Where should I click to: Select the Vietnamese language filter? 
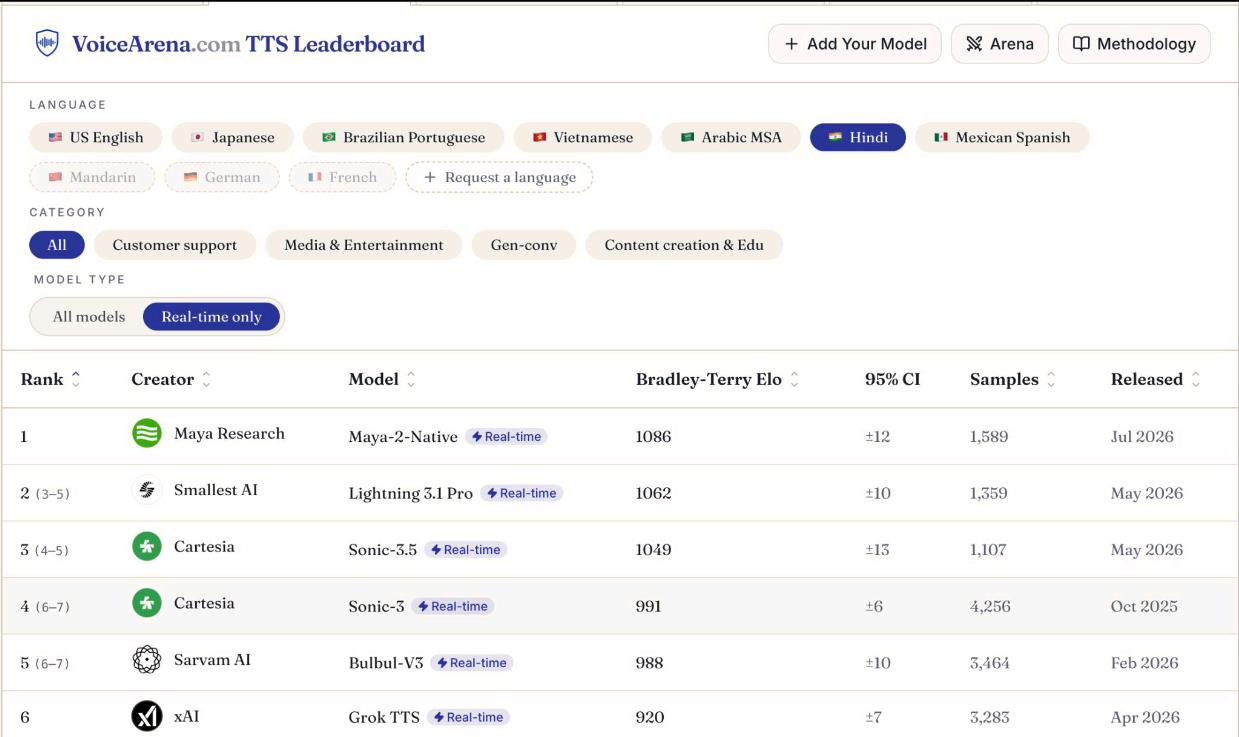(x=582, y=137)
